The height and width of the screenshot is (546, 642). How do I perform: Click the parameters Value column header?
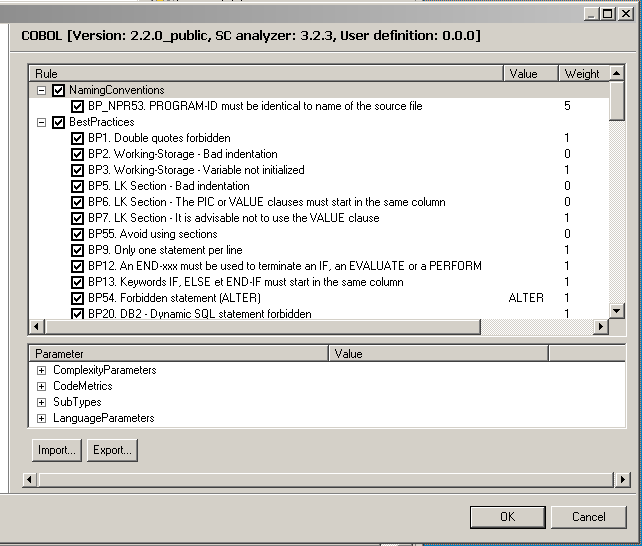tap(439, 354)
